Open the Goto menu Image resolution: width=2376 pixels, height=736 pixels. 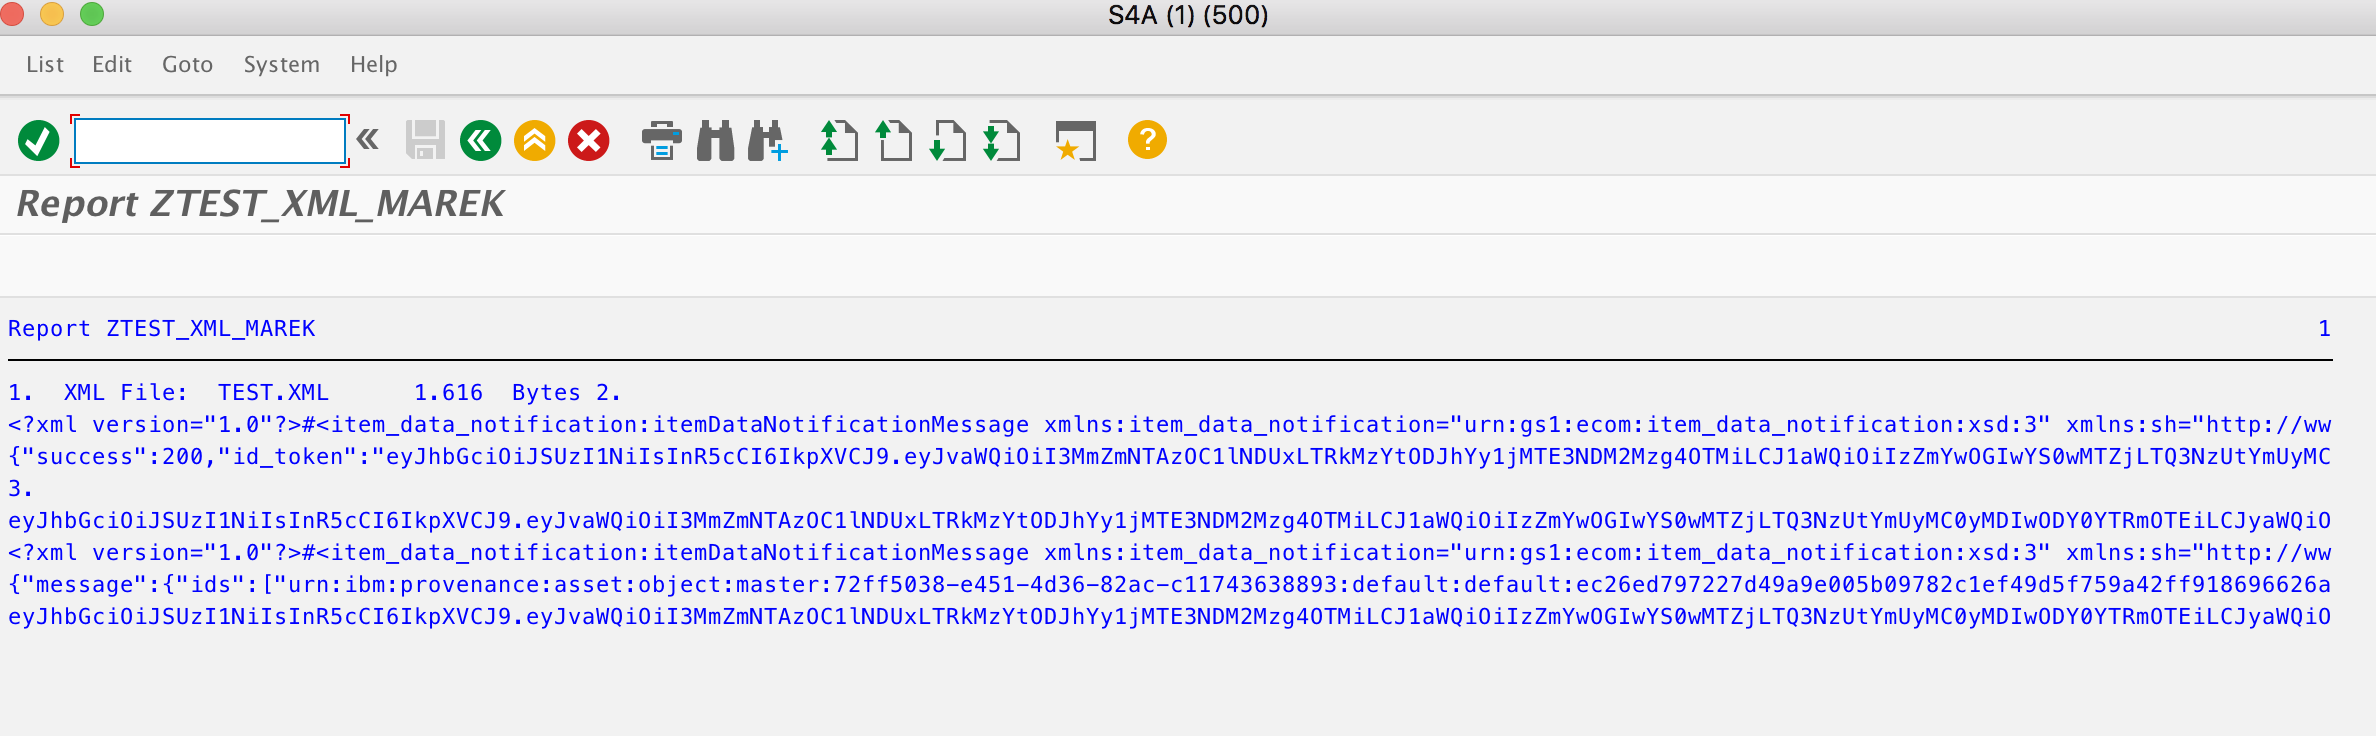point(188,64)
